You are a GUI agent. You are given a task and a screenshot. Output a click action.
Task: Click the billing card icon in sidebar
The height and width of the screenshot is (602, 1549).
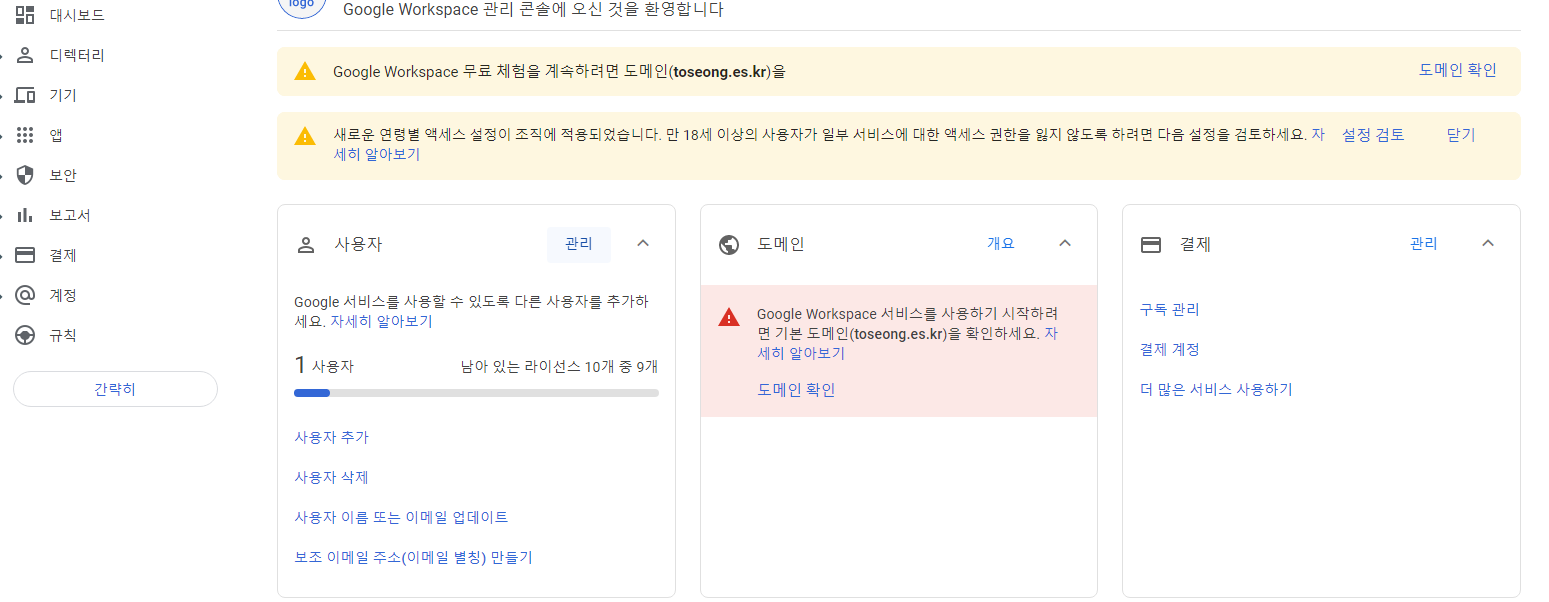pos(25,255)
